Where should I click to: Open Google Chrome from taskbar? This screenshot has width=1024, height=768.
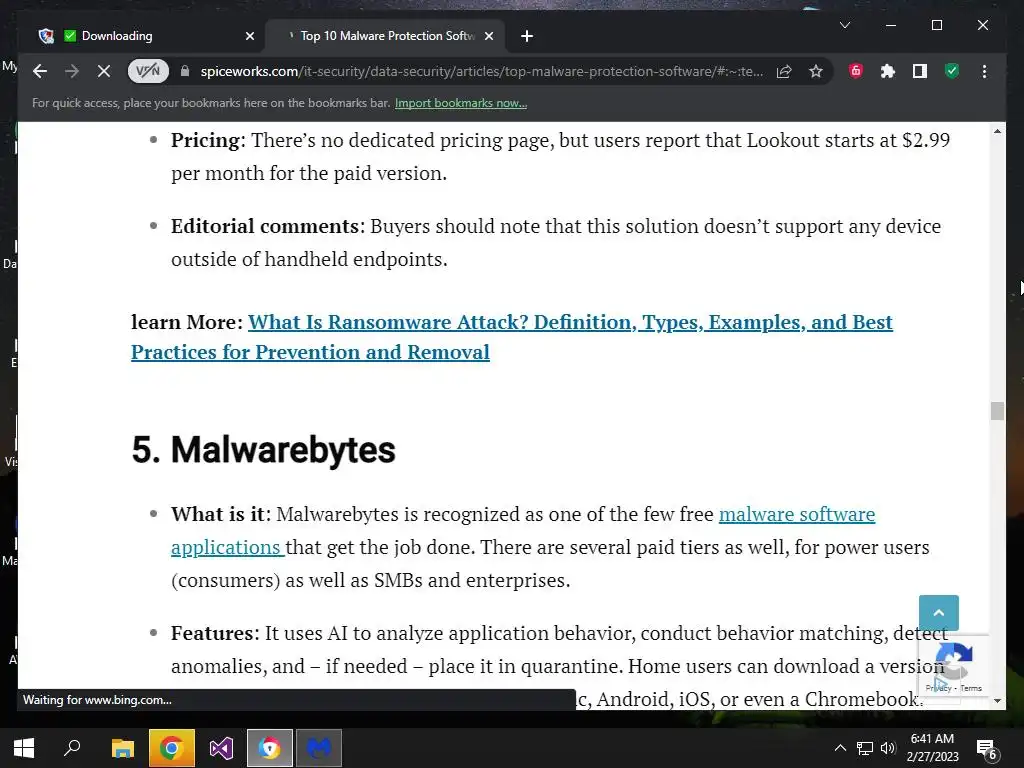click(x=172, y=748)
